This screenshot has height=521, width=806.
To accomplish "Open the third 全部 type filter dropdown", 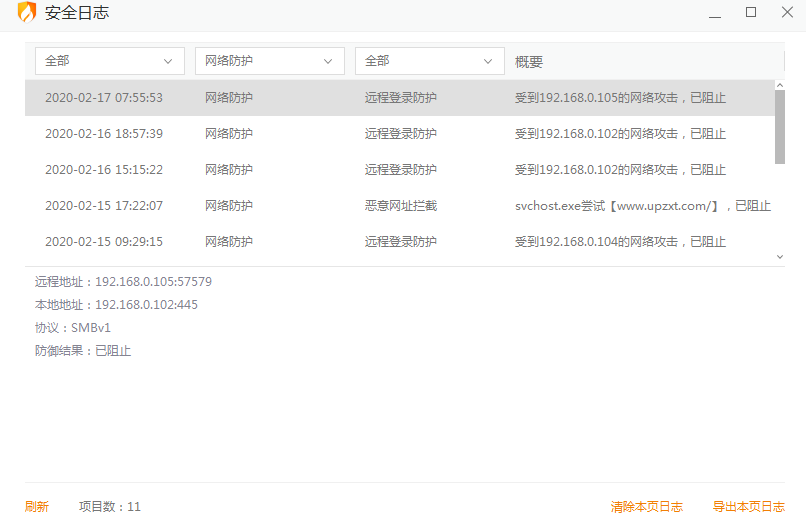I will [430, 61].
